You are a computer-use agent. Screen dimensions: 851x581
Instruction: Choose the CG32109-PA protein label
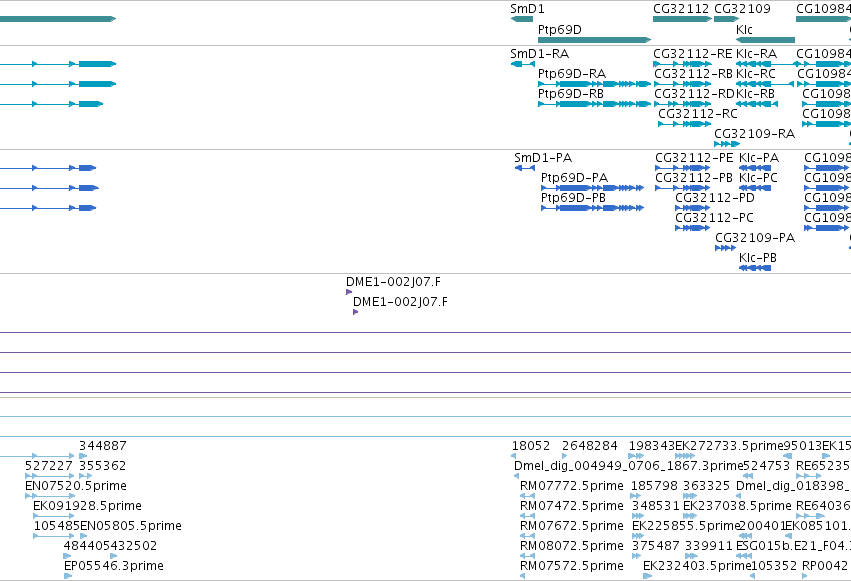pos(755,238)
